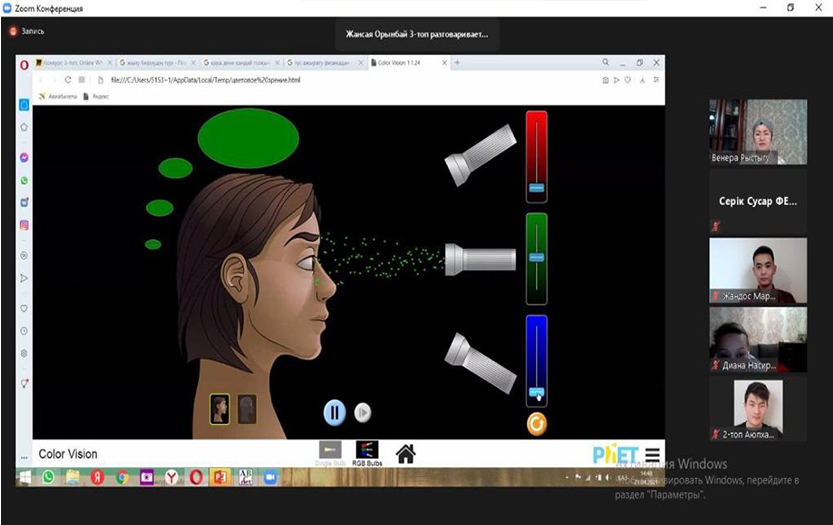Select Жандос participant video thumbnail
Image resolution: width=833 pixels, height=525 pixels.
[x=758, y=270]
